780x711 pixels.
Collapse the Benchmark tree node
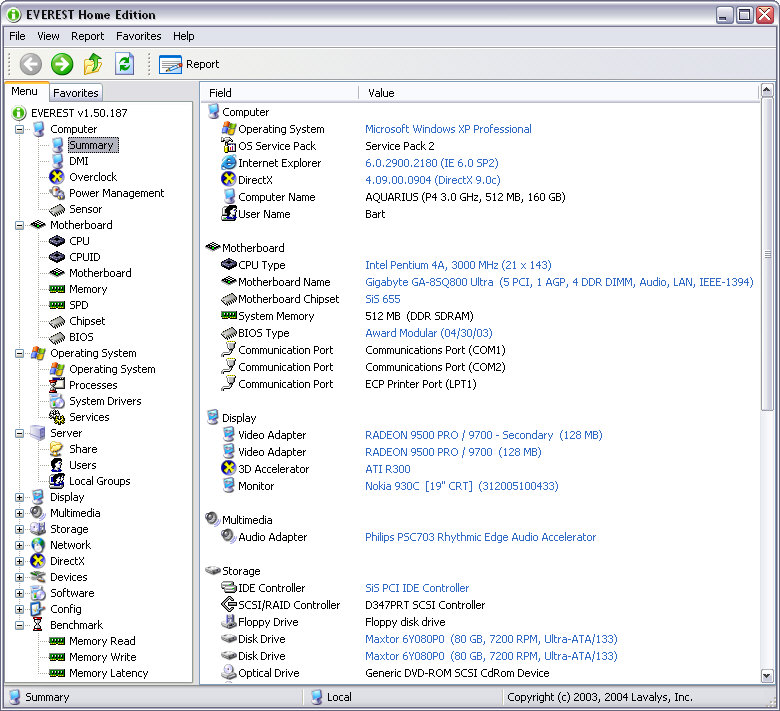pos(19,625)
